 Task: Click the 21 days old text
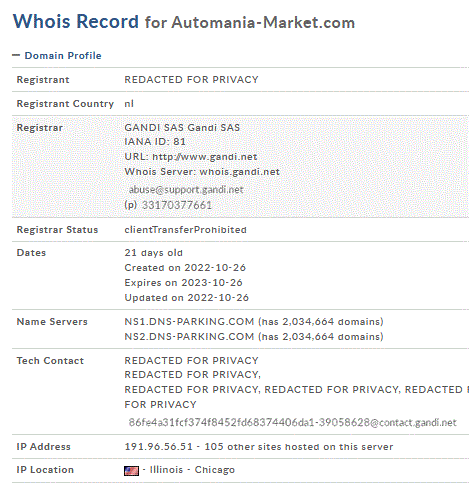pyautogui.click(x=154, y=253)
